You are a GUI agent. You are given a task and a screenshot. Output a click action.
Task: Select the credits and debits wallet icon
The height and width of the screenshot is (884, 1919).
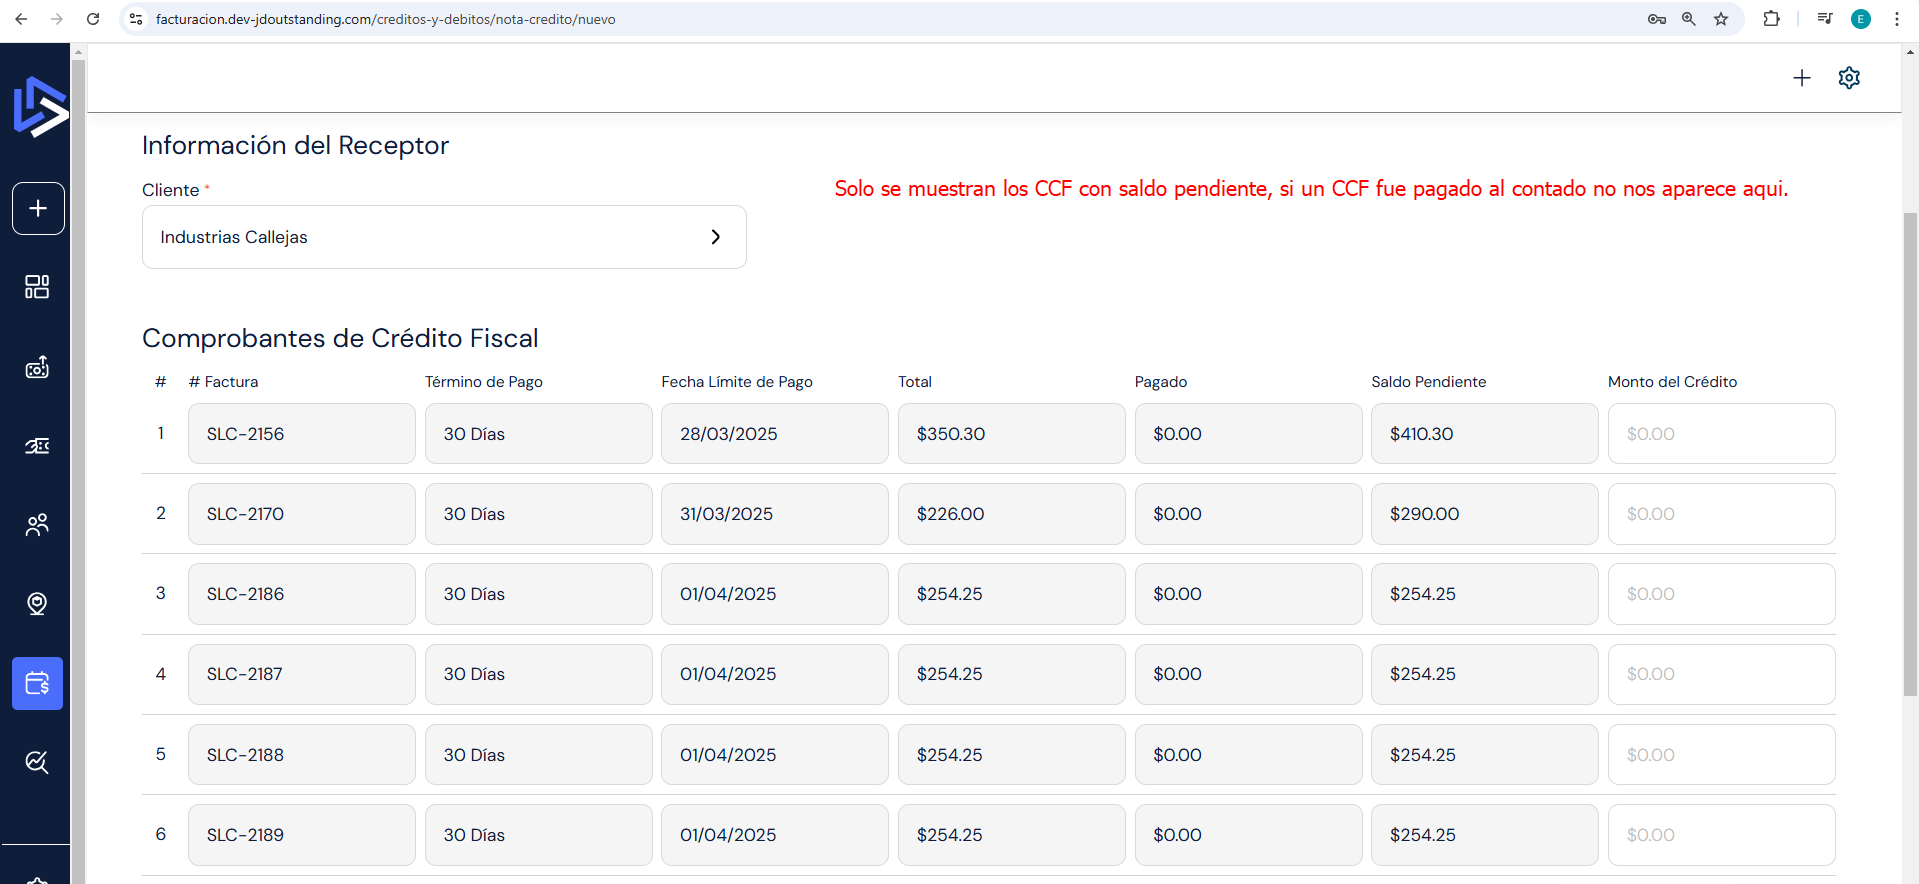[37, 683]
